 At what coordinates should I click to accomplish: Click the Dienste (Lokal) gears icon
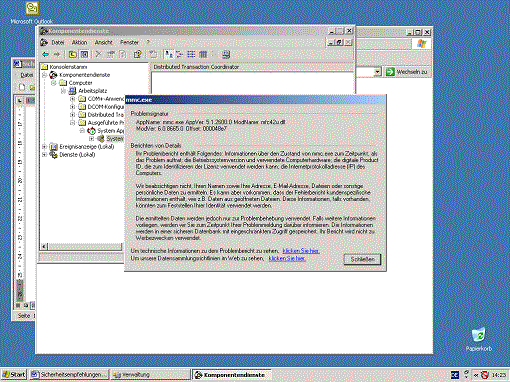click(x=53, y=155)
